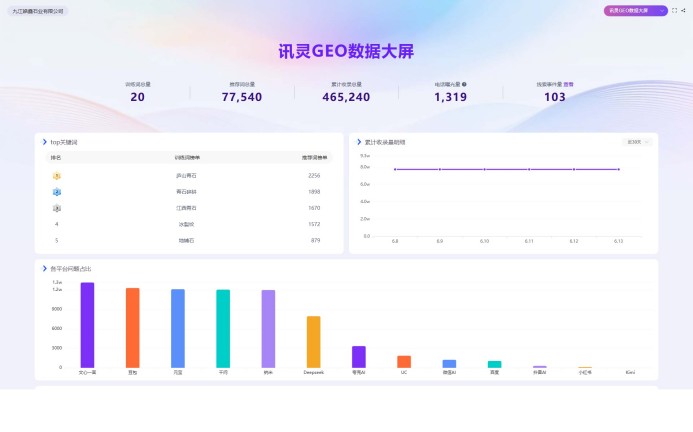Click the grey rank 3 medal icon

point(57,208)
